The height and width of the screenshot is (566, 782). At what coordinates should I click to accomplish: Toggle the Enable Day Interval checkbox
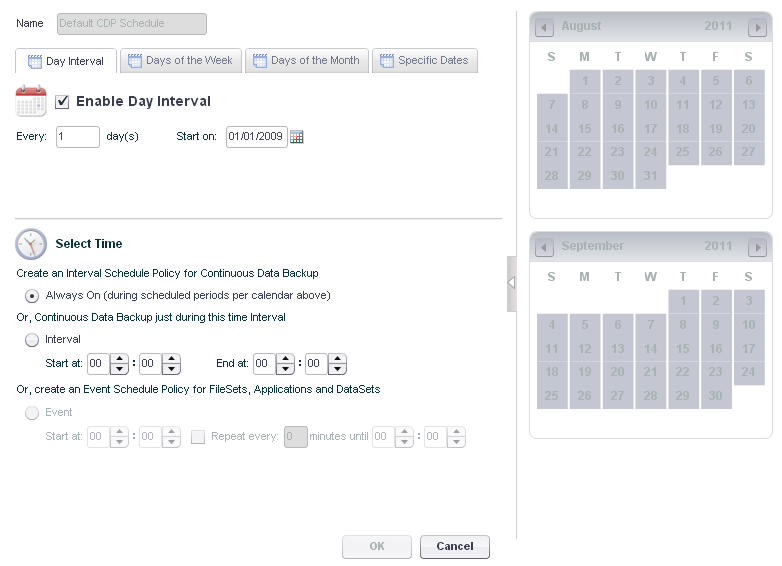click(x=62, y=102)
